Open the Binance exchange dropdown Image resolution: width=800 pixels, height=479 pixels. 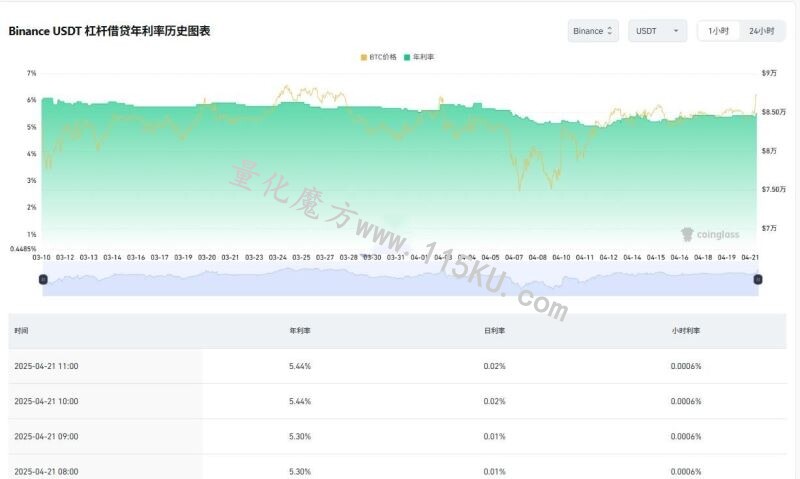pyautogui.click(x=593, y=31)
